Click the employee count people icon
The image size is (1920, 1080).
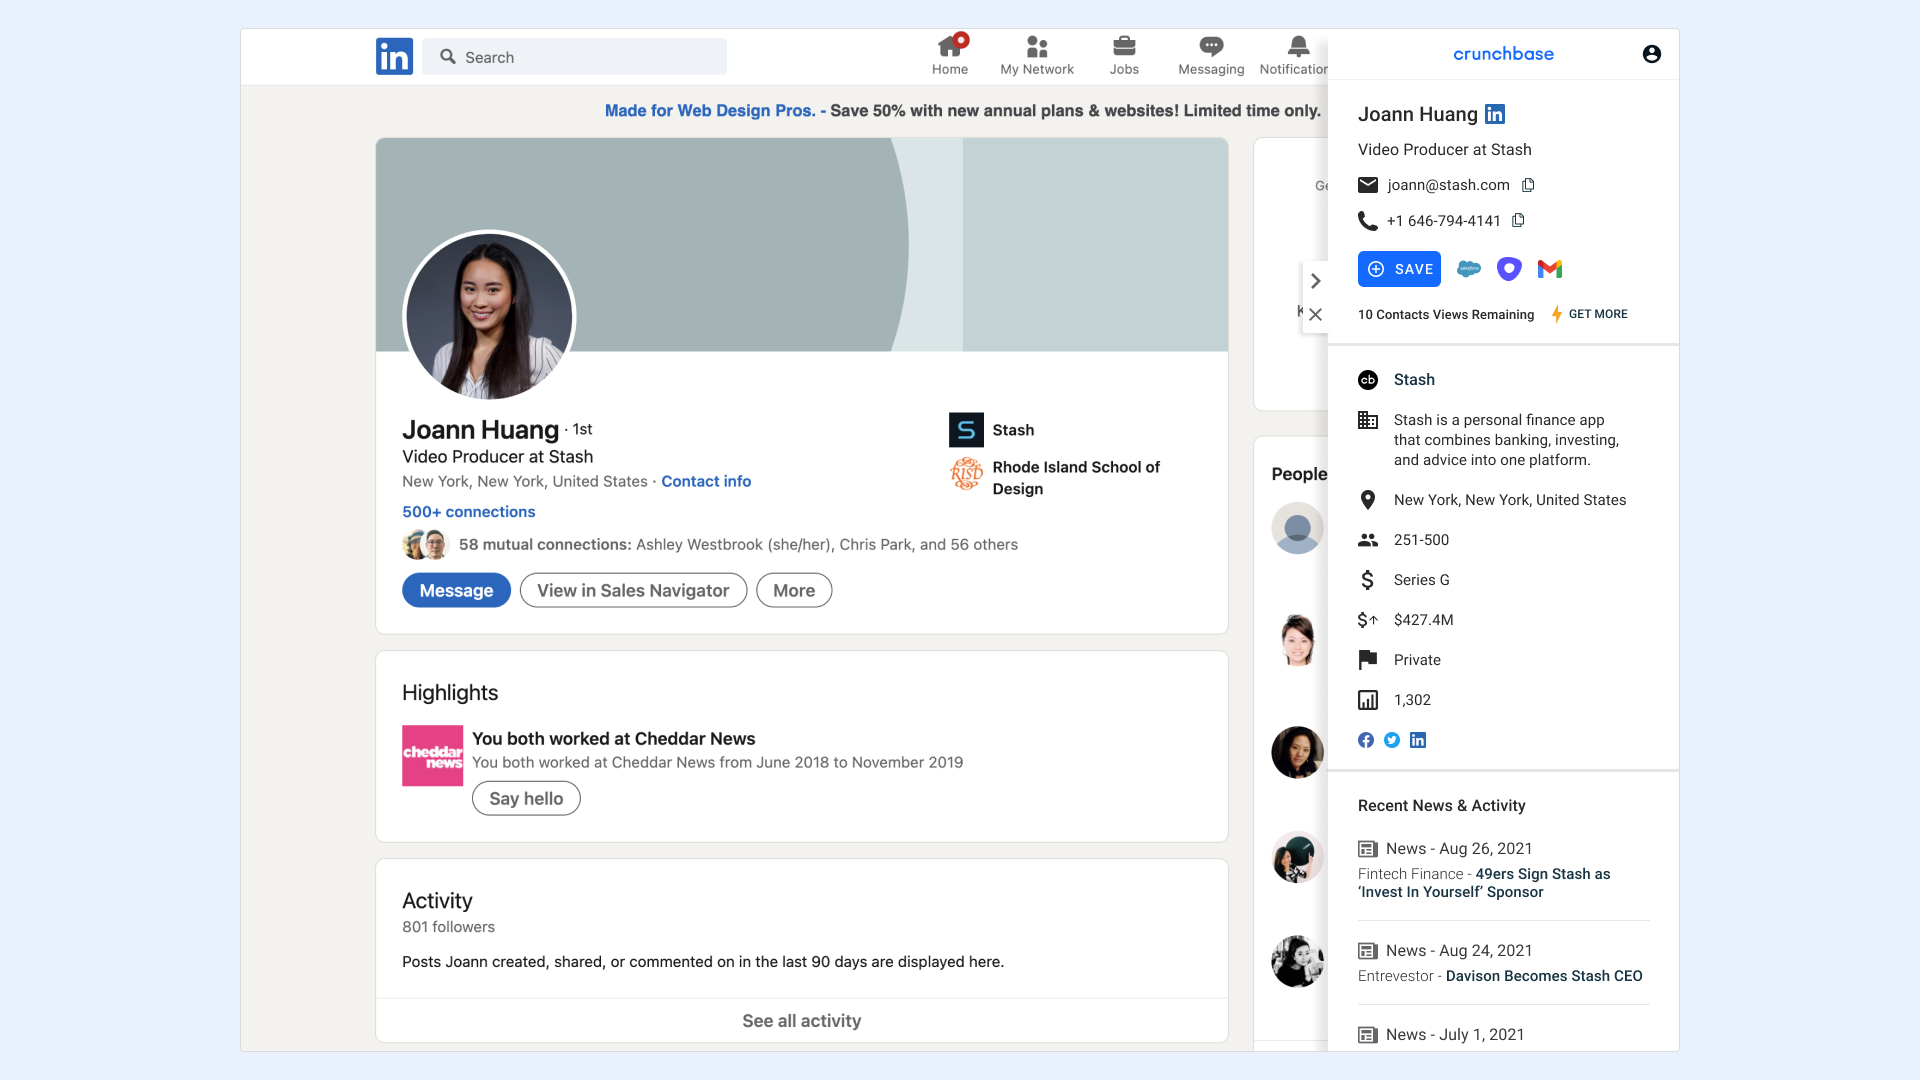coord(1368,540)
